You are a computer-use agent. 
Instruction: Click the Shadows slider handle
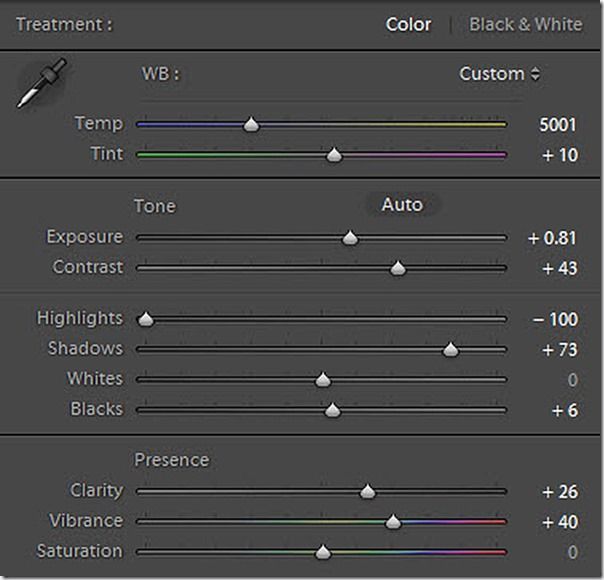[450, 349]
